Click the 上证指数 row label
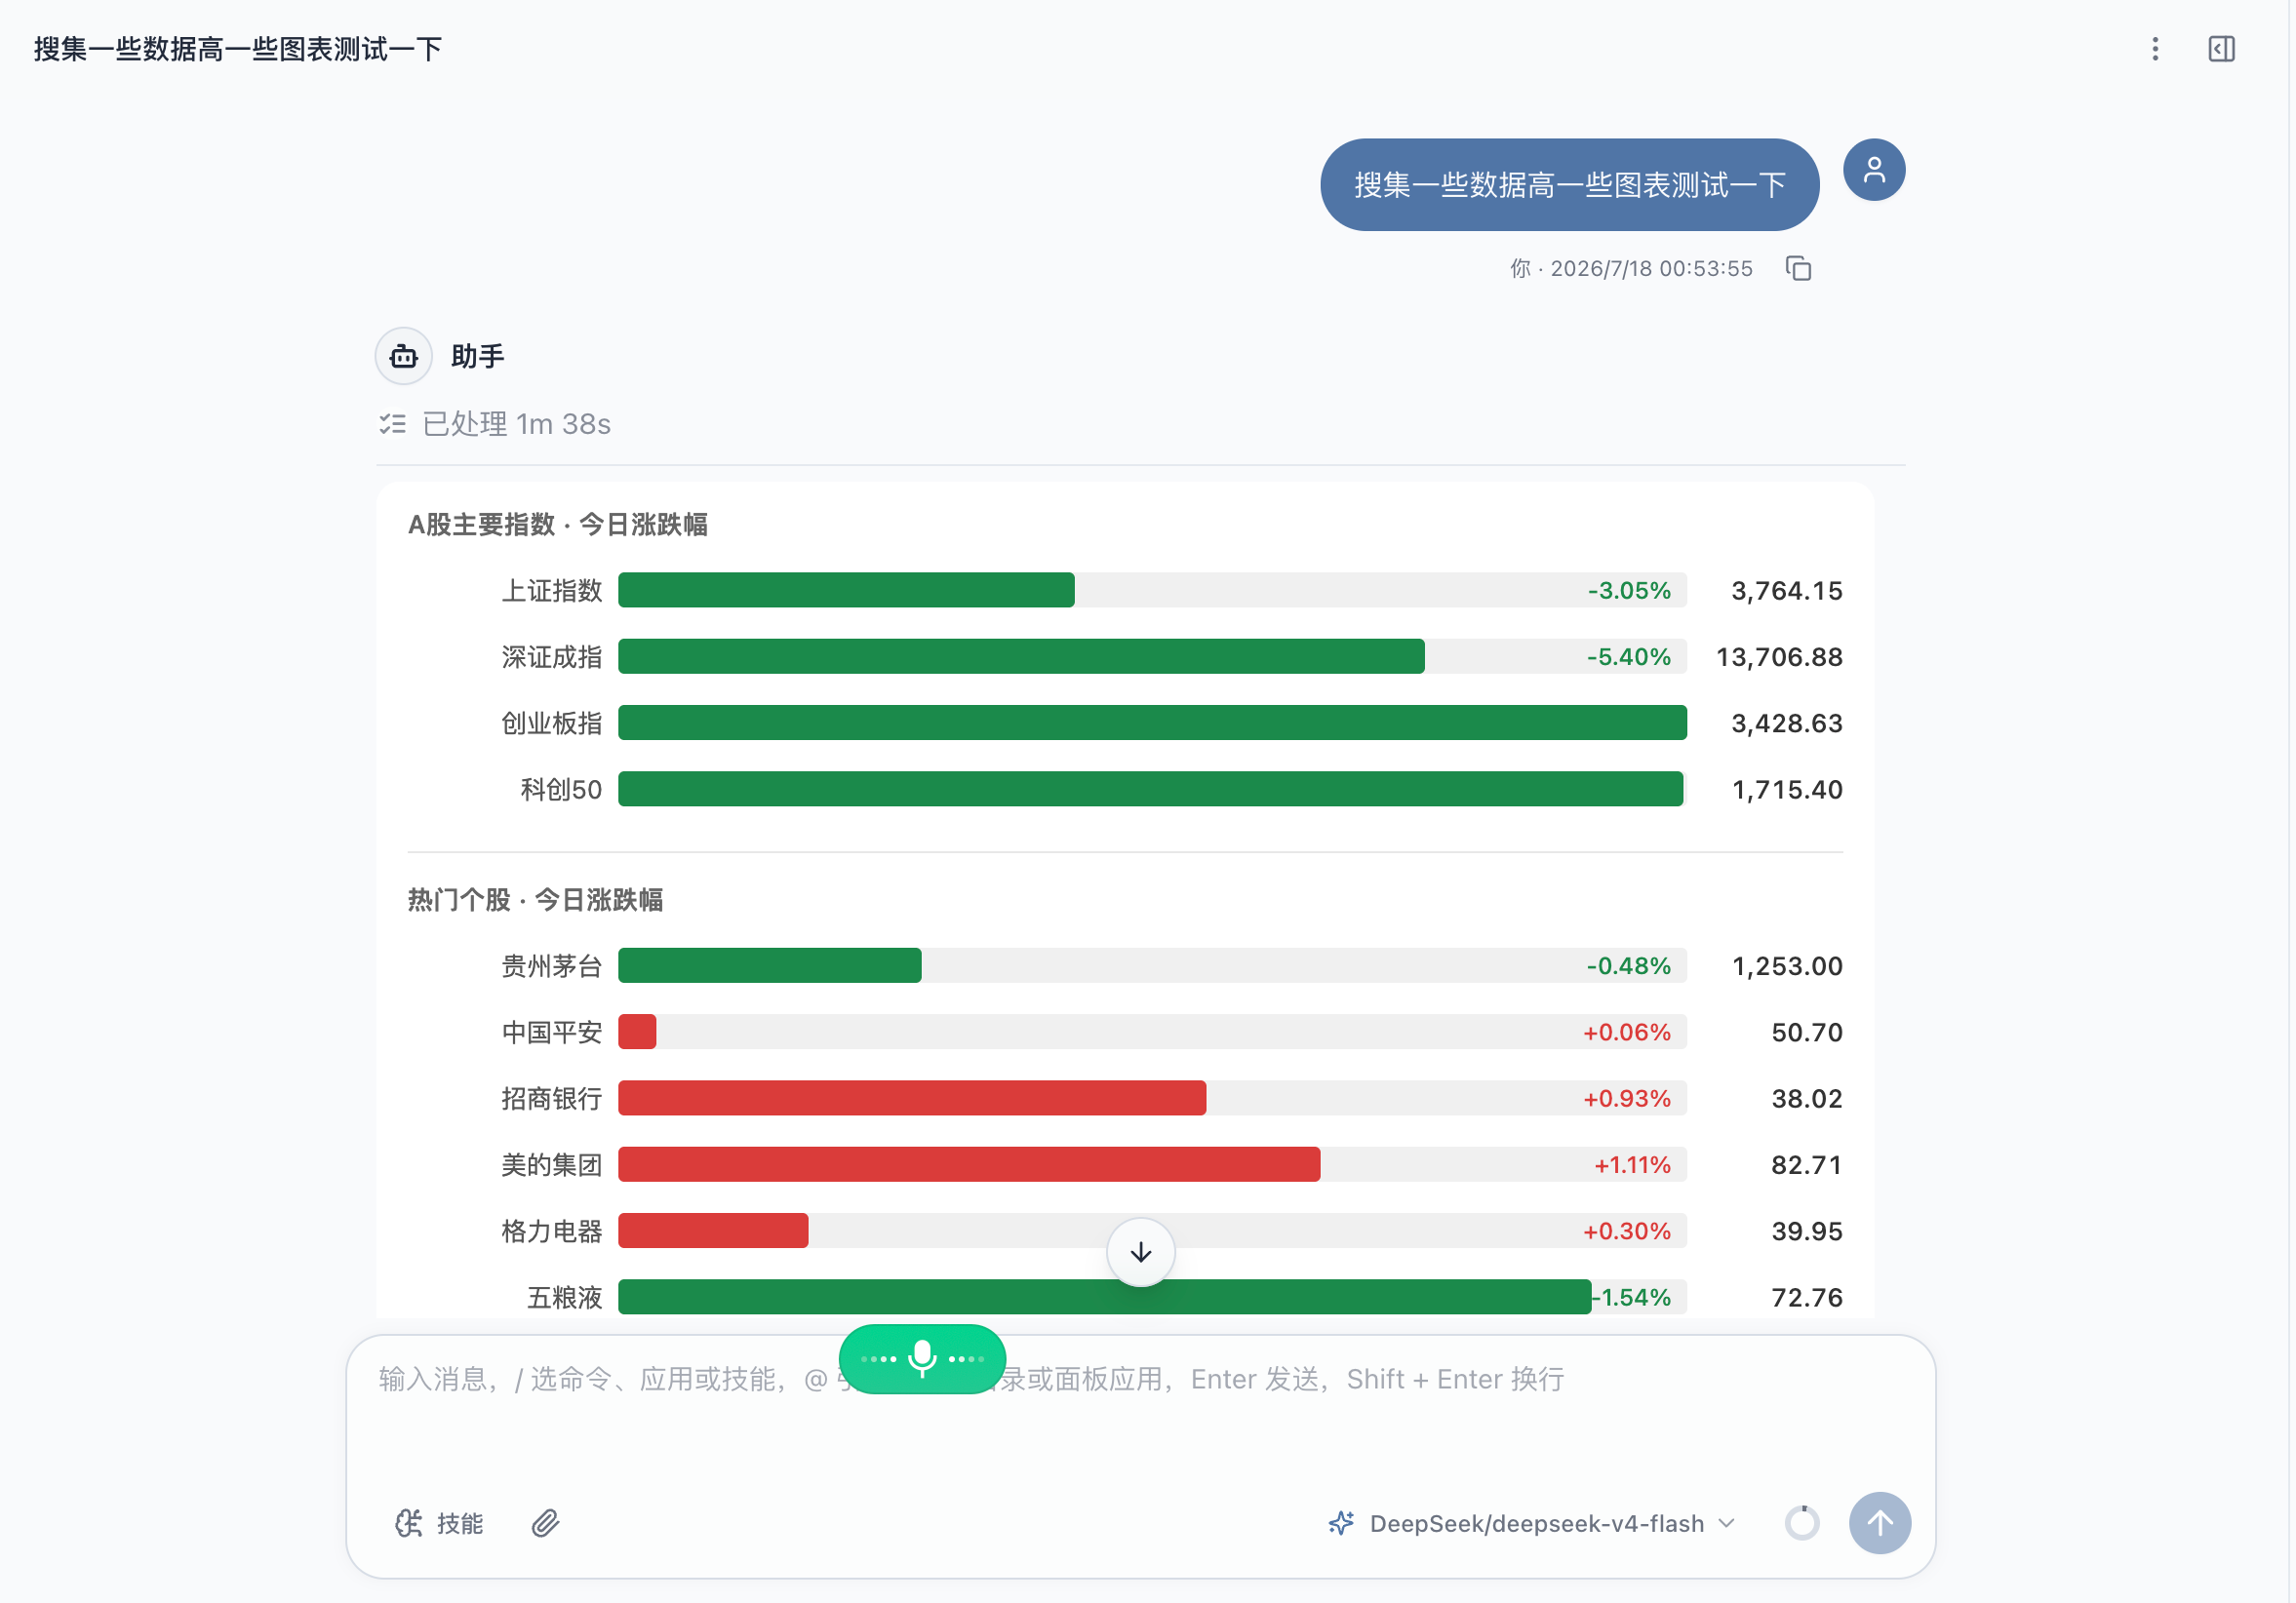Screen dimensions: 2296x1603 point(552,590)
